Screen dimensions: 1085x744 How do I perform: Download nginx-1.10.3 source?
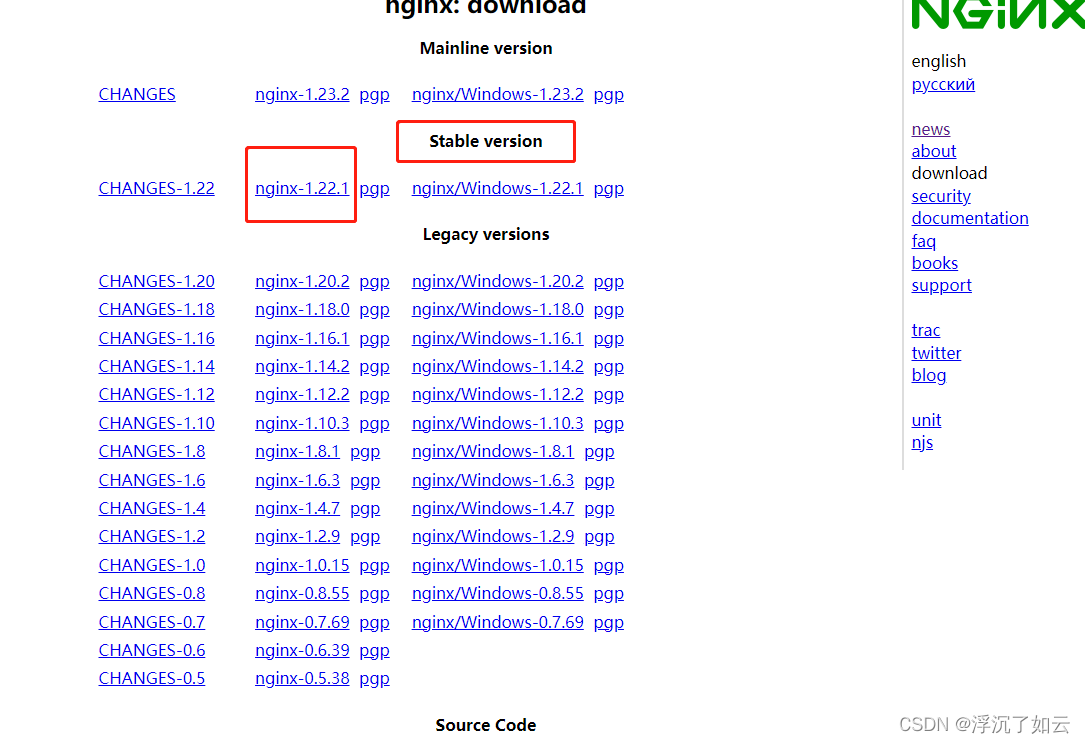[x=302, y=423]
